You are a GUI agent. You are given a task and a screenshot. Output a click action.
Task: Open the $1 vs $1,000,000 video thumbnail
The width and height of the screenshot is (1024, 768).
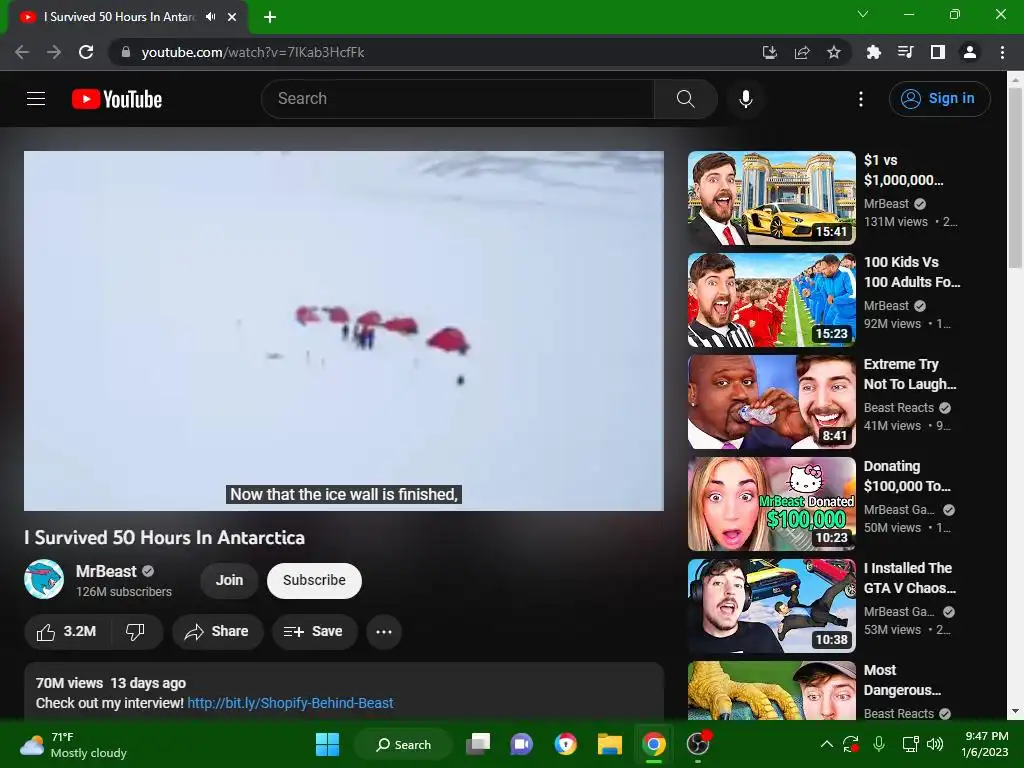(771, 198)
